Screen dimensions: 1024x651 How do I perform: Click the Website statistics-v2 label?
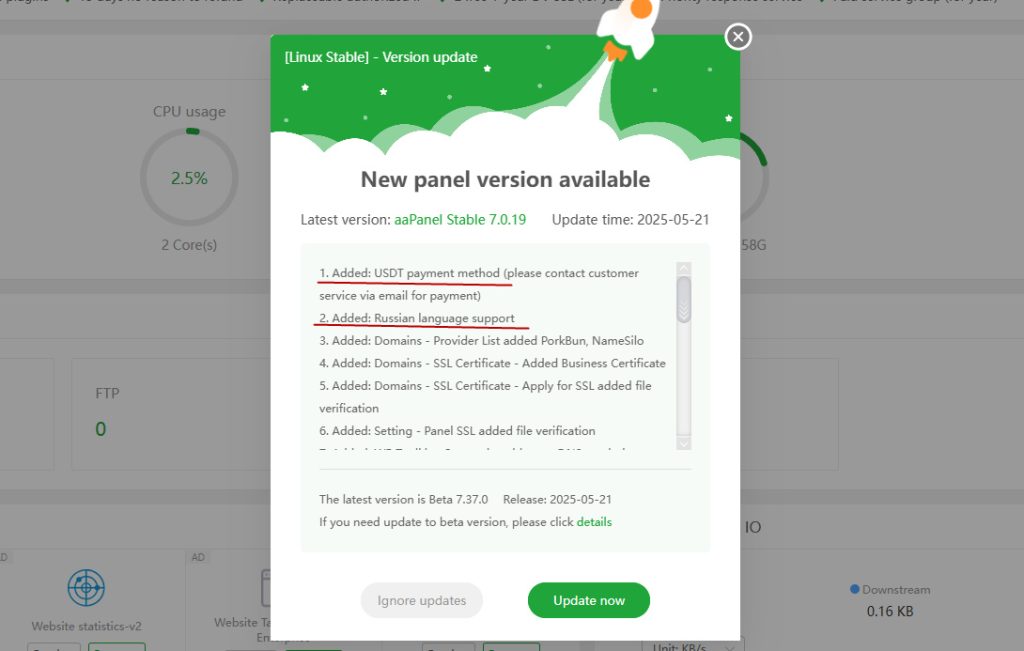(x=86, y=626)
